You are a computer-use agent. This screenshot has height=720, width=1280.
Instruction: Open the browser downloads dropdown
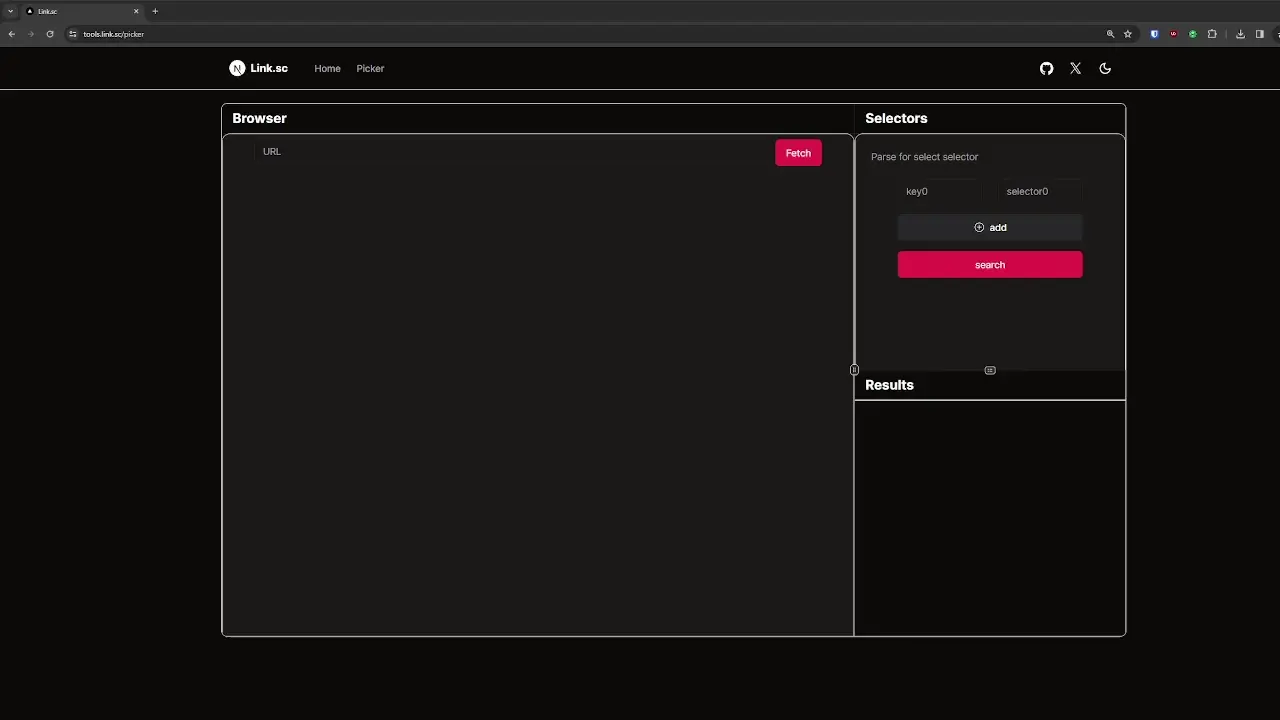click(1240, 33)
